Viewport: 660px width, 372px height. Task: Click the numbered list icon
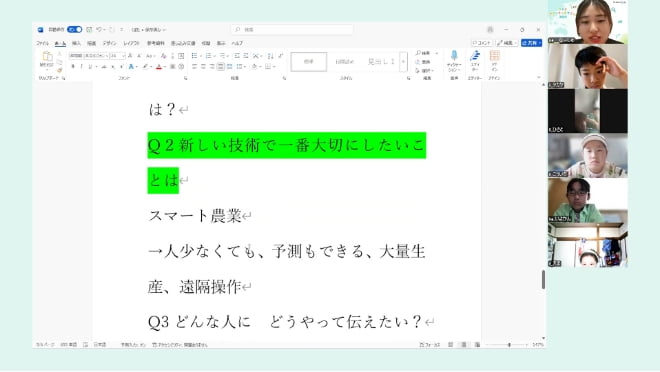(x=208, y=56)
